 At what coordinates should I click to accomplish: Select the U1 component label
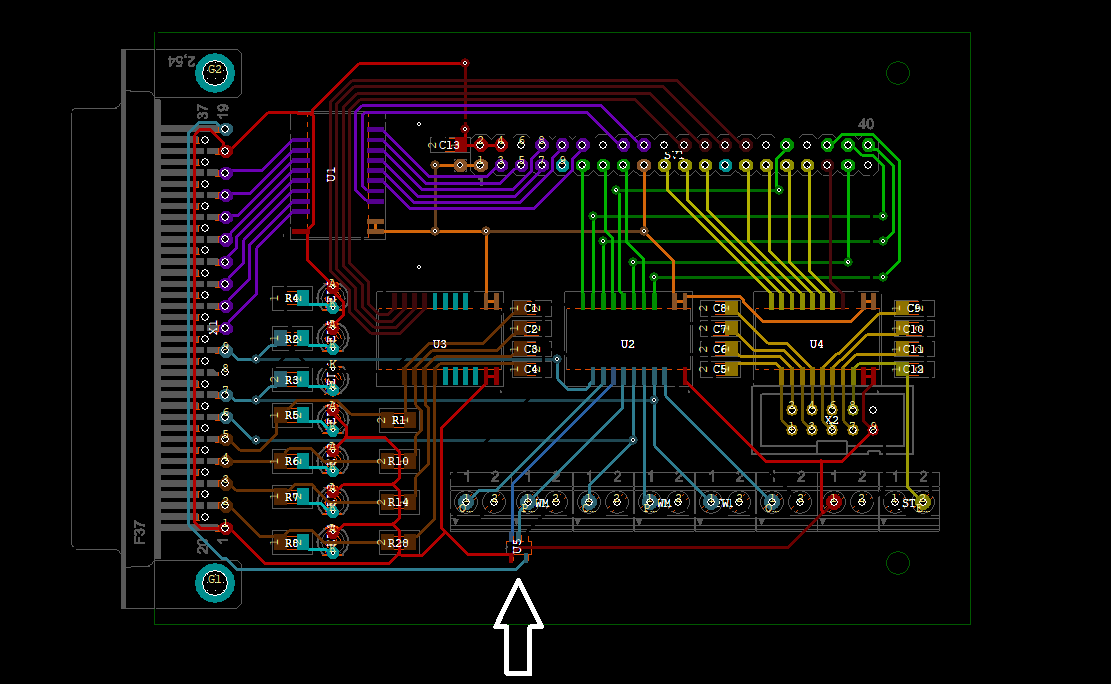click(331, 174)
